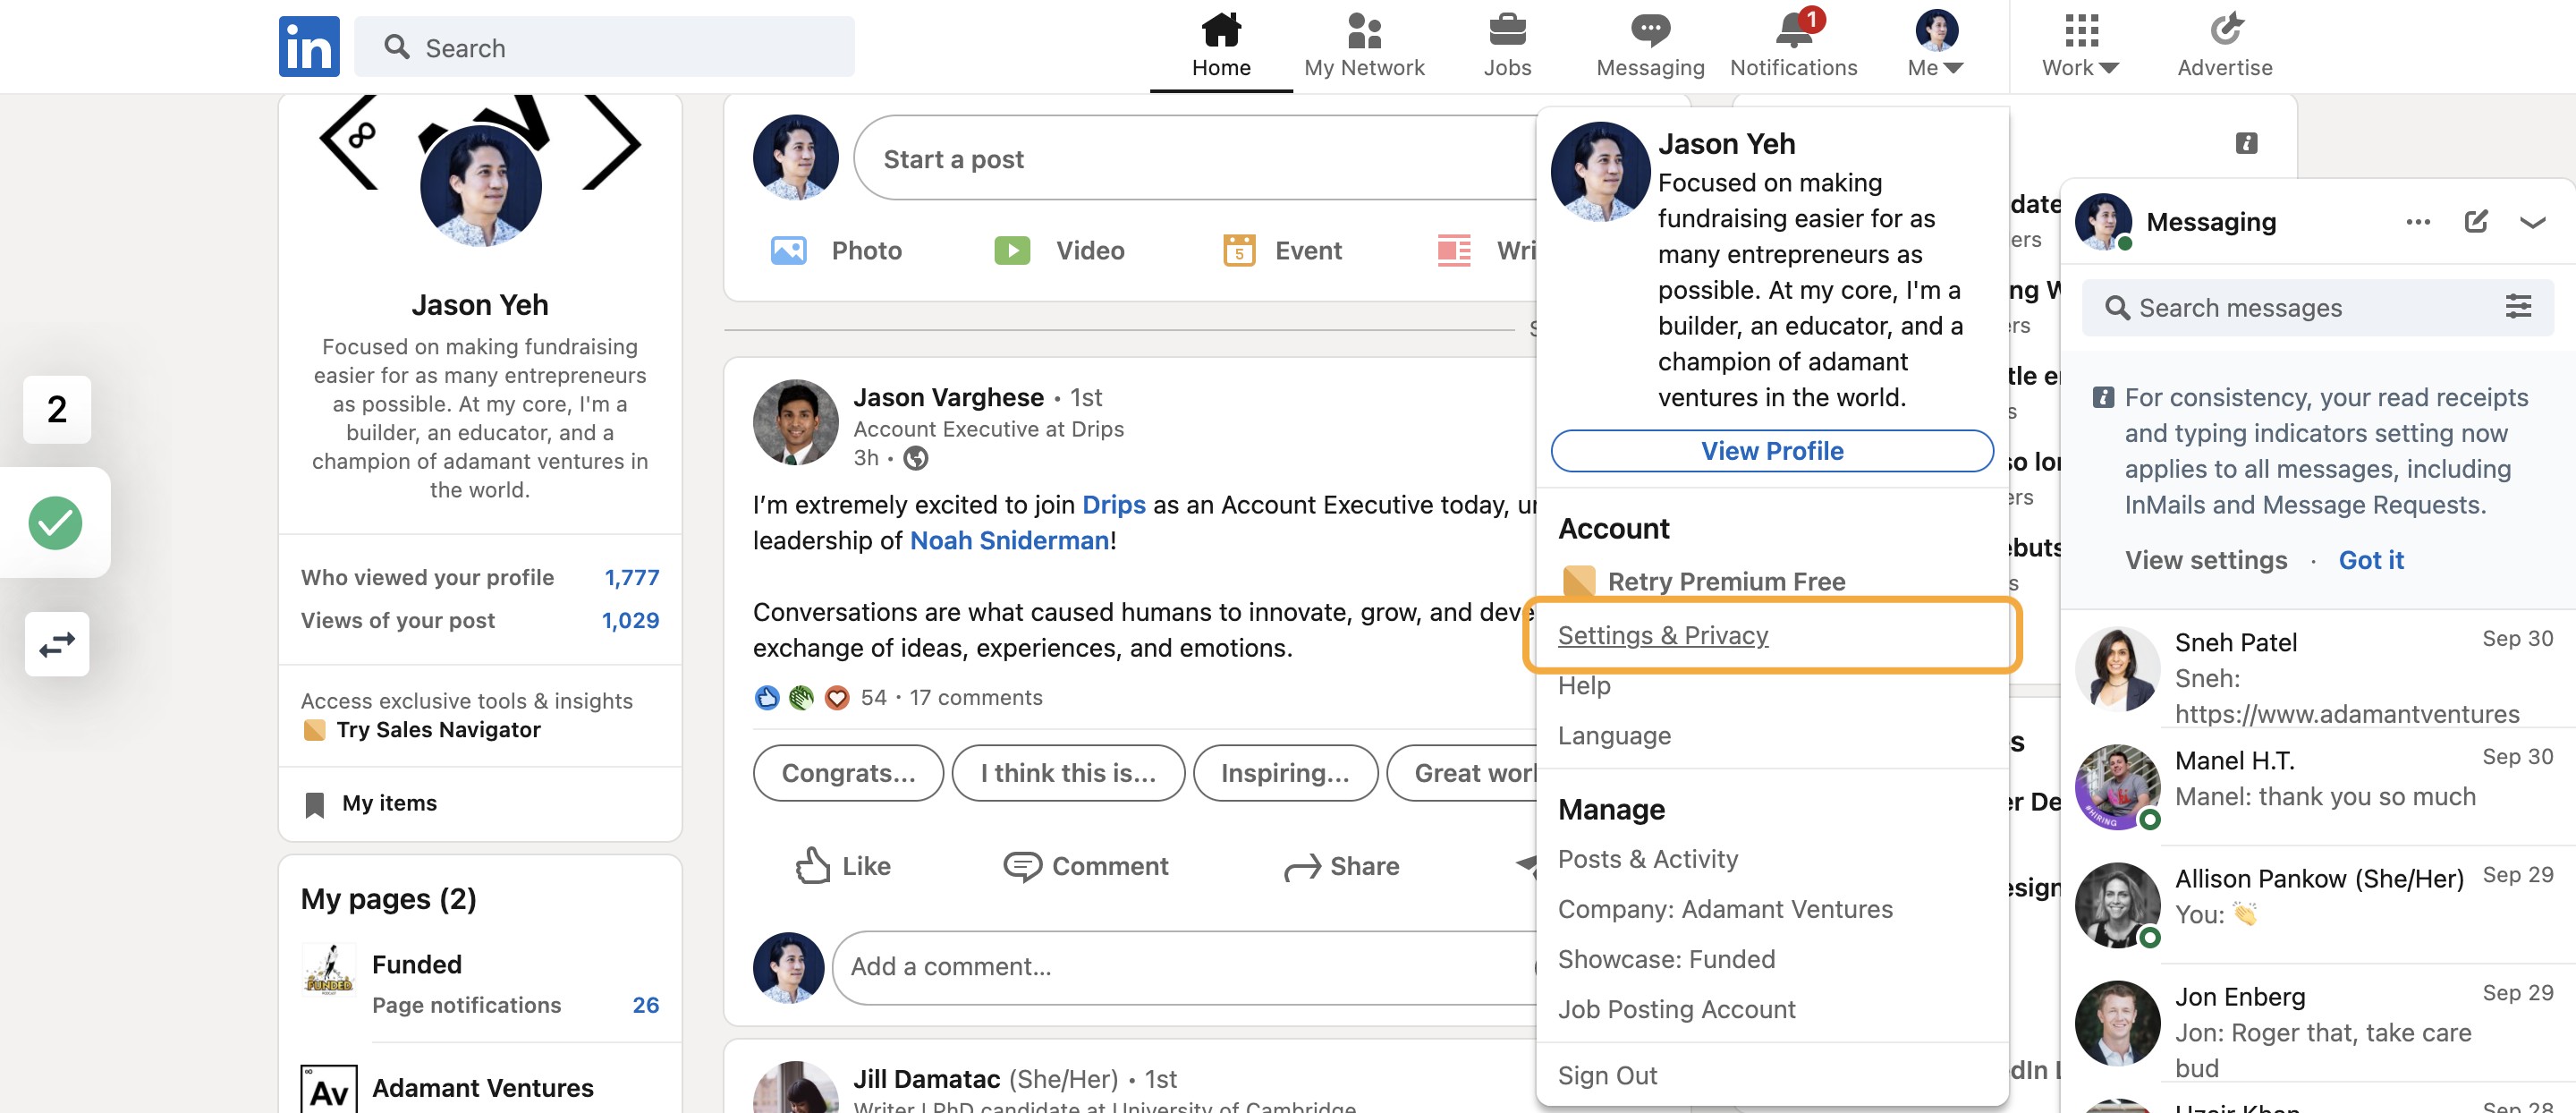Open Notifications bell

click(x=1793, y=46)
